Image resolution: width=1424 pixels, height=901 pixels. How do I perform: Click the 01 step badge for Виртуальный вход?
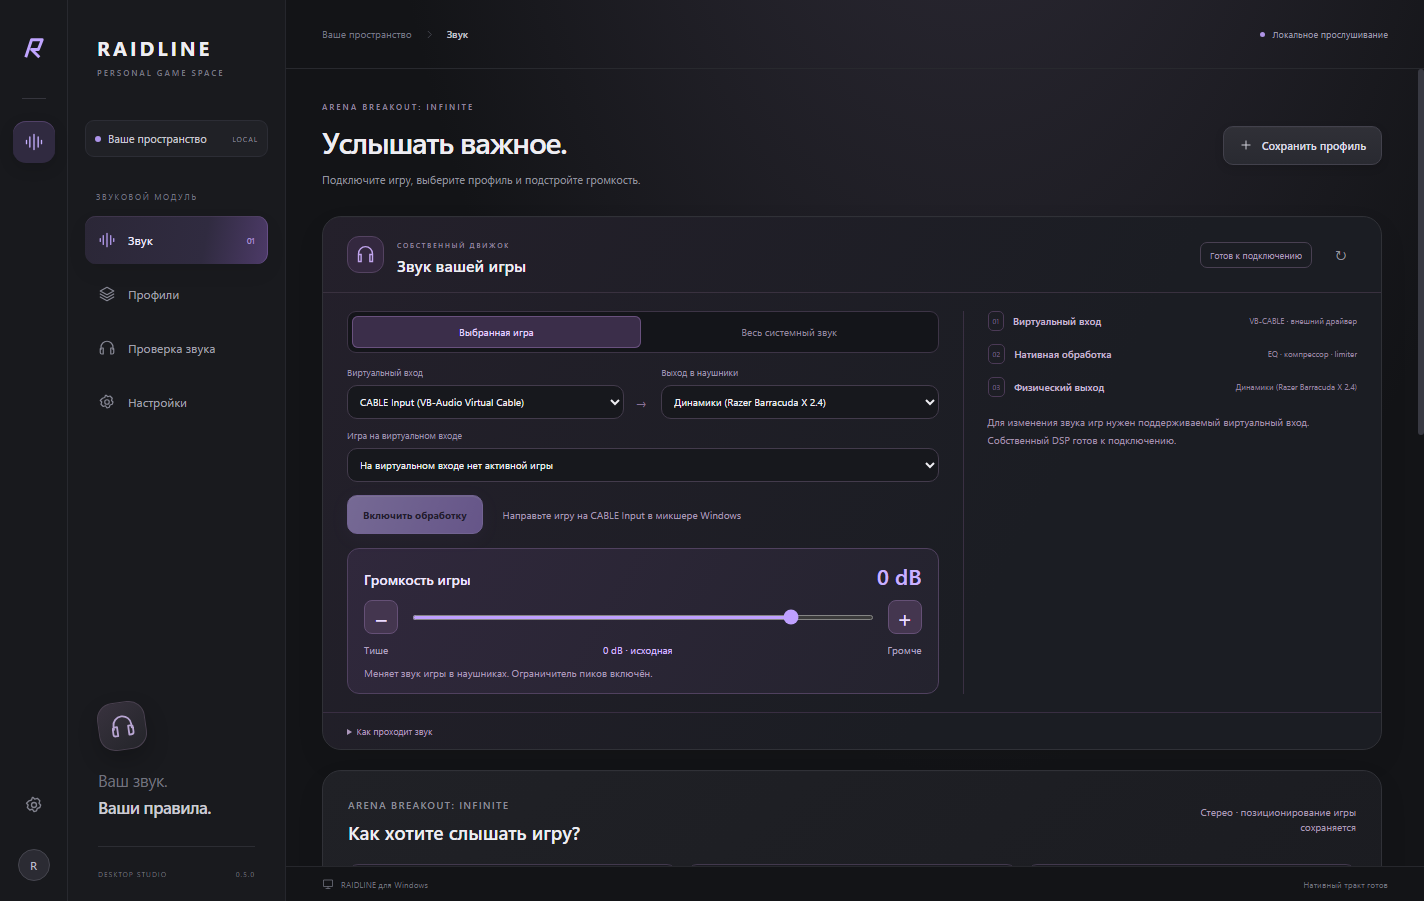(996, 321)
